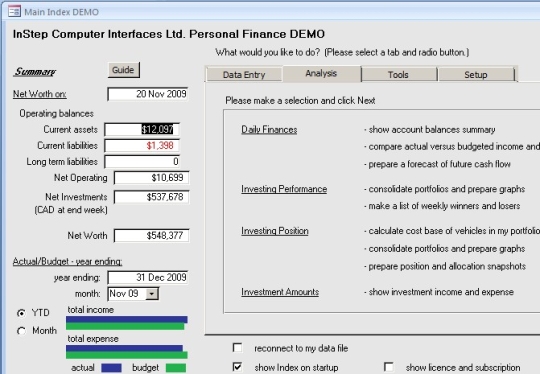
Task: Click the Long term liabilities field
Action: pyautogui.click(x=142, y=162)
